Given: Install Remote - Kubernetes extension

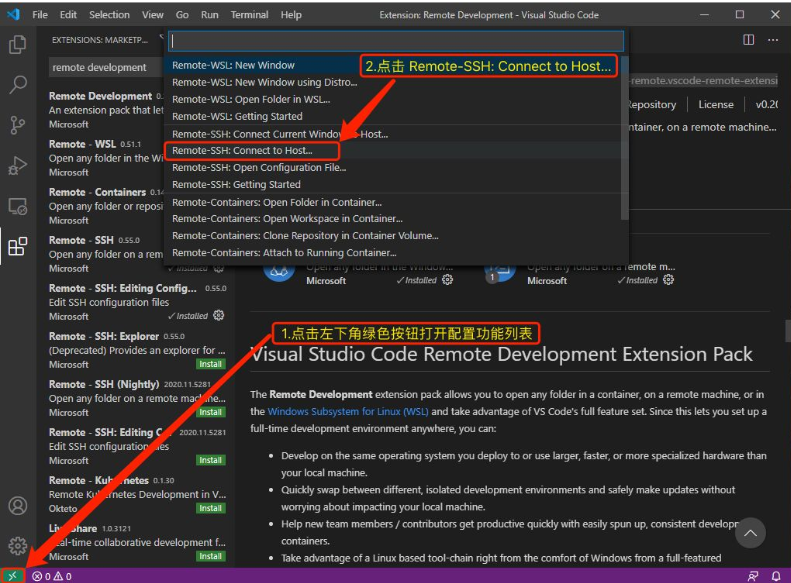Looking at the screenshot, I should [x=210, y=508].
